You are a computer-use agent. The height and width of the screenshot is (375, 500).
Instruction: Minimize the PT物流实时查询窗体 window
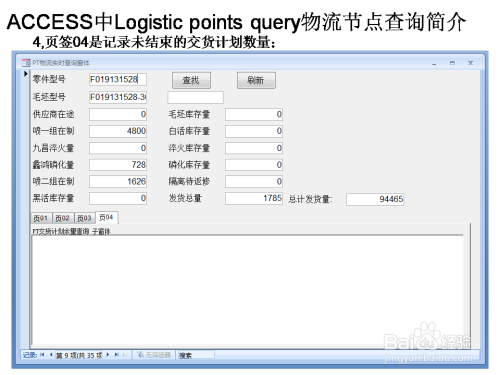[x=434, y=63]
